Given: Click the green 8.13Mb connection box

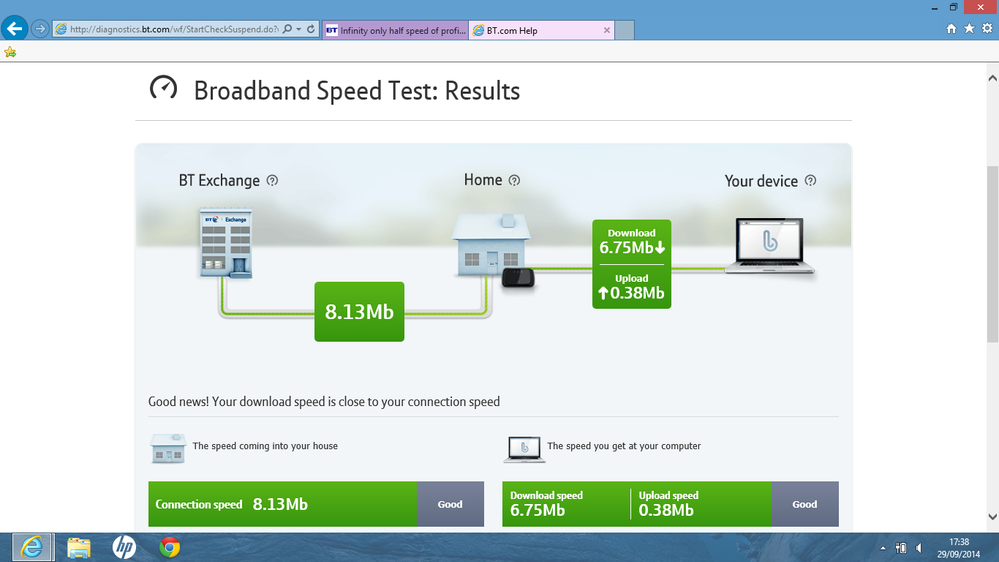Looking at the screenshot, I should [x=359, y=312].
